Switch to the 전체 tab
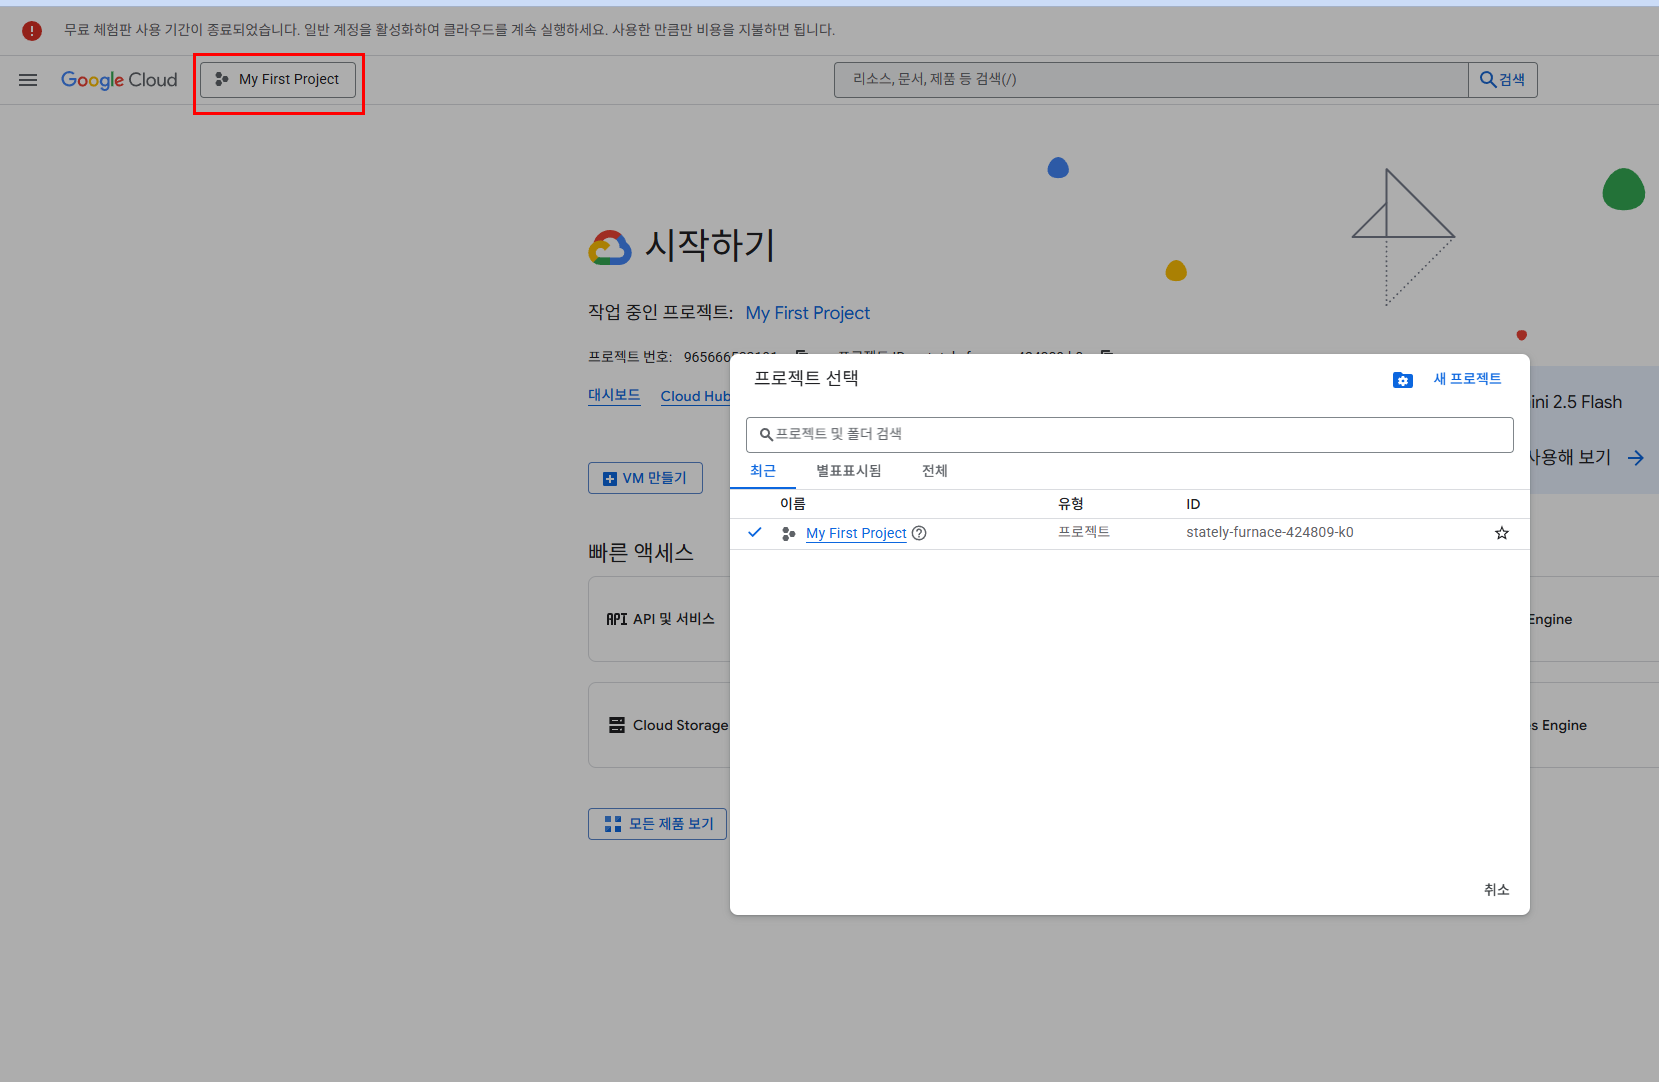This screenshot has height=1082, width=1659. click(935, 471)
